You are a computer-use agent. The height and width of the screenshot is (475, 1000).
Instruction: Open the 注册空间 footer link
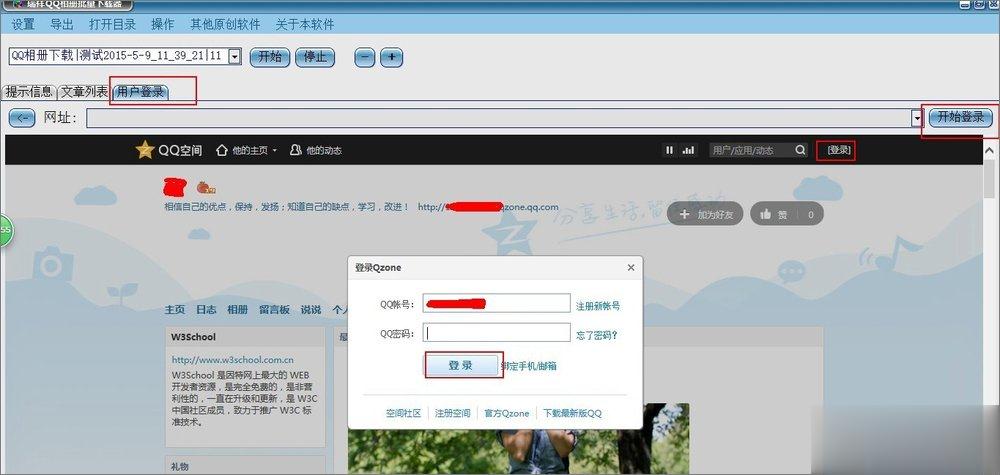(x=453, y=413)
